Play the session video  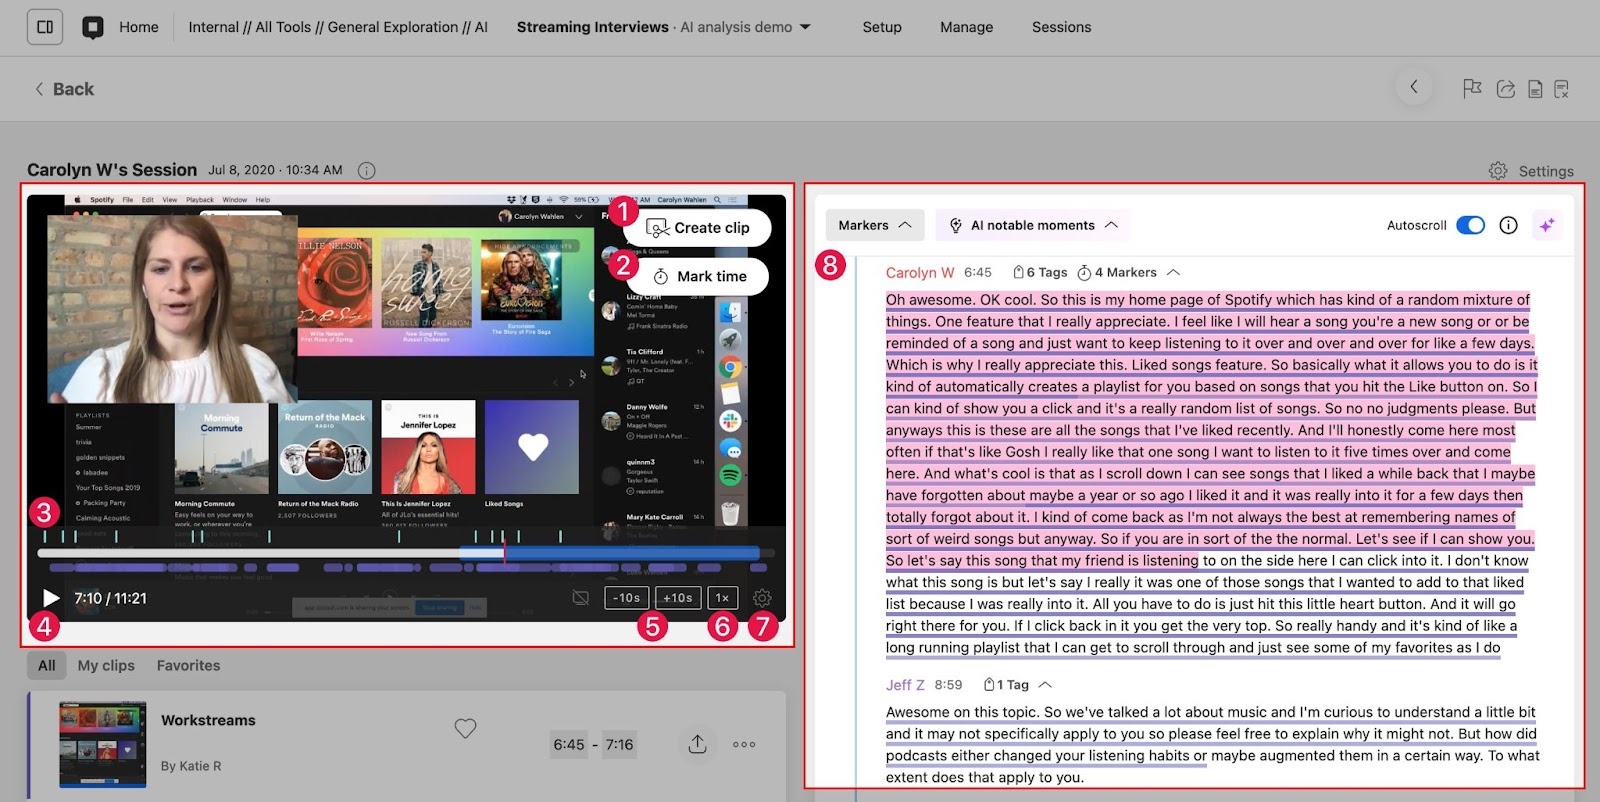(50, 598)
